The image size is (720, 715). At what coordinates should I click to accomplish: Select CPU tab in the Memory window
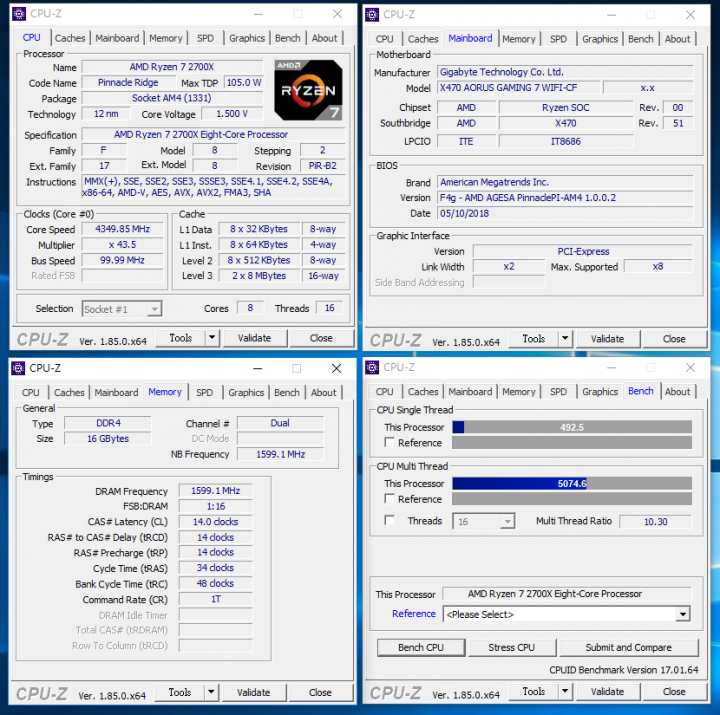[31, 393]
